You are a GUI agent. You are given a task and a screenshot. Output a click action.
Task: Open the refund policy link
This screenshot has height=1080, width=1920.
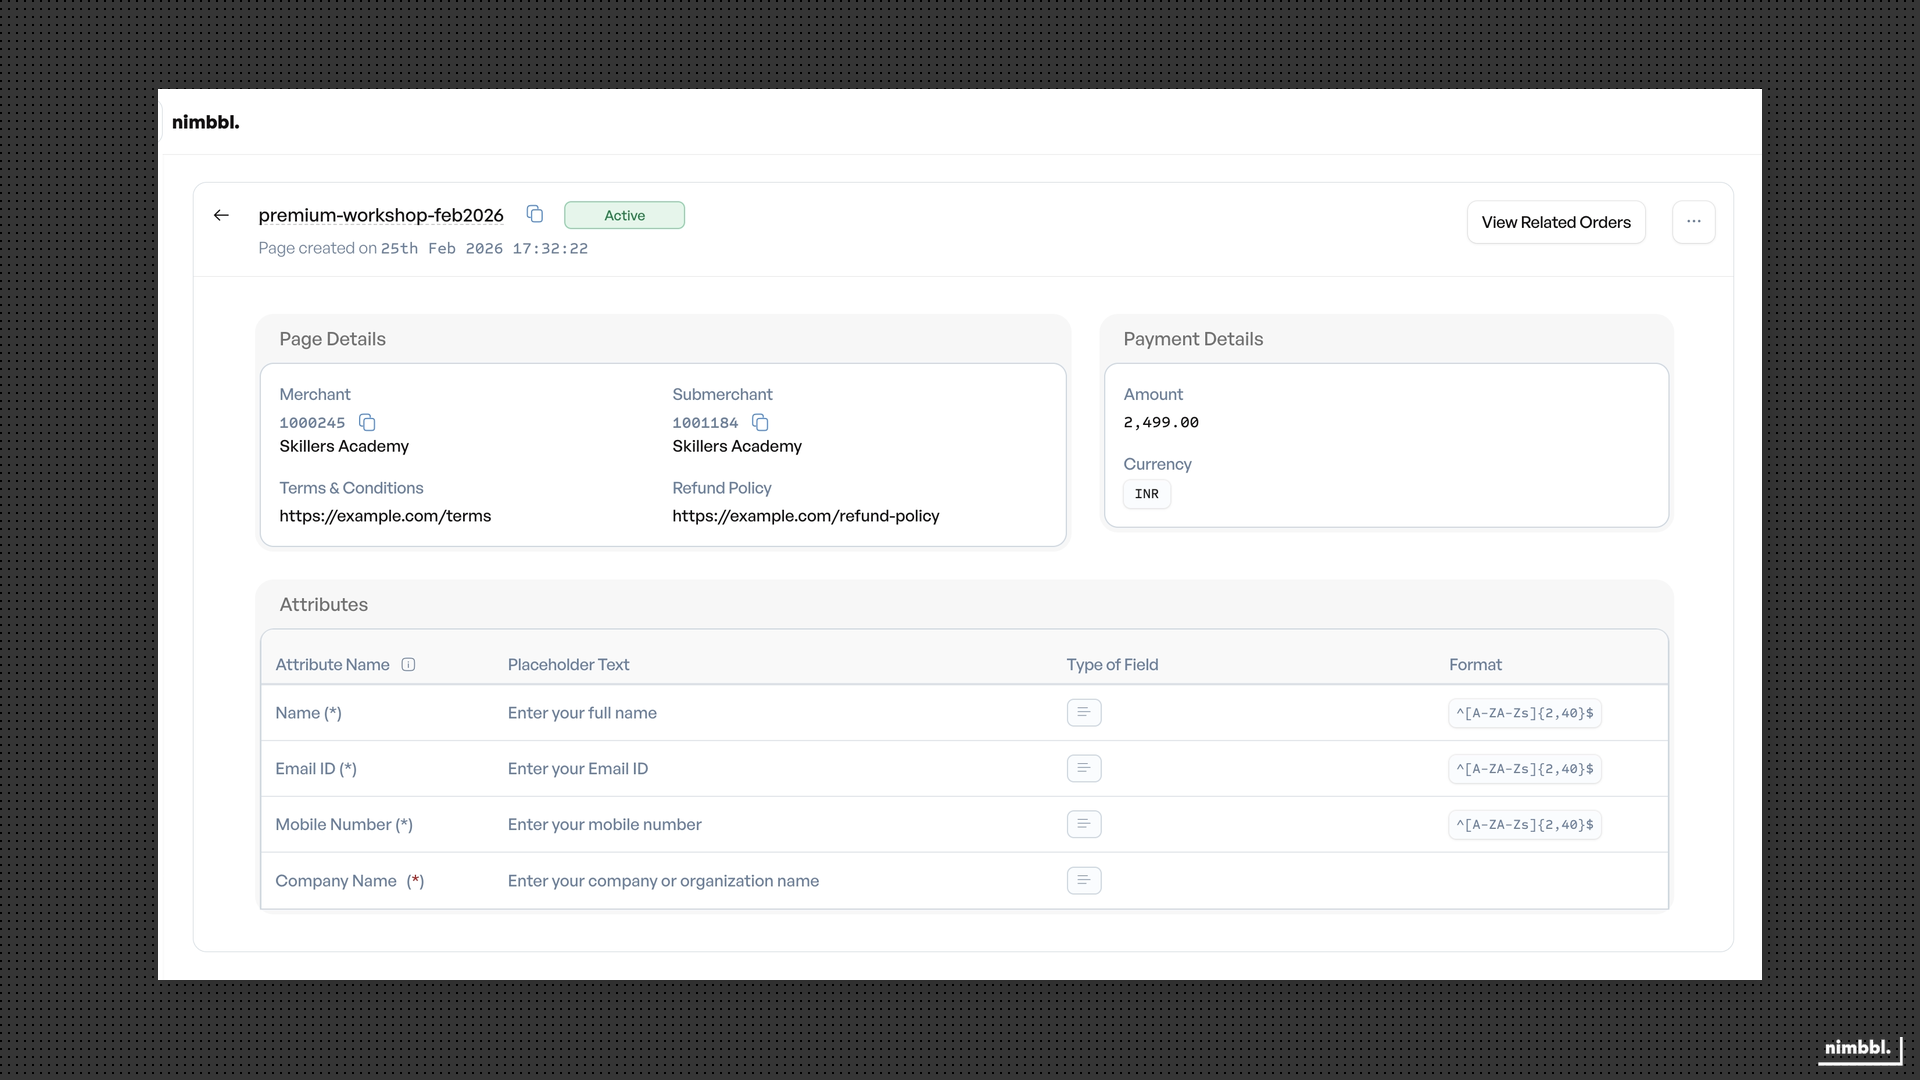pyautogui.click(x=805, y=515)
